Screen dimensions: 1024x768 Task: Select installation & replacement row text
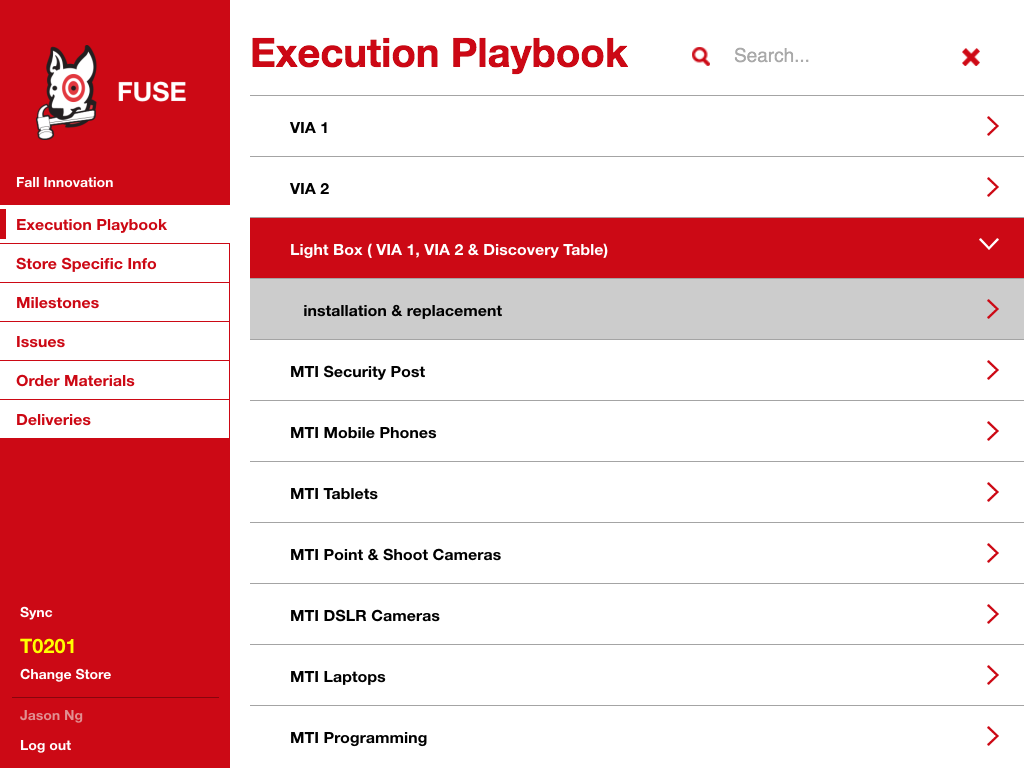[x=402, y=311]
